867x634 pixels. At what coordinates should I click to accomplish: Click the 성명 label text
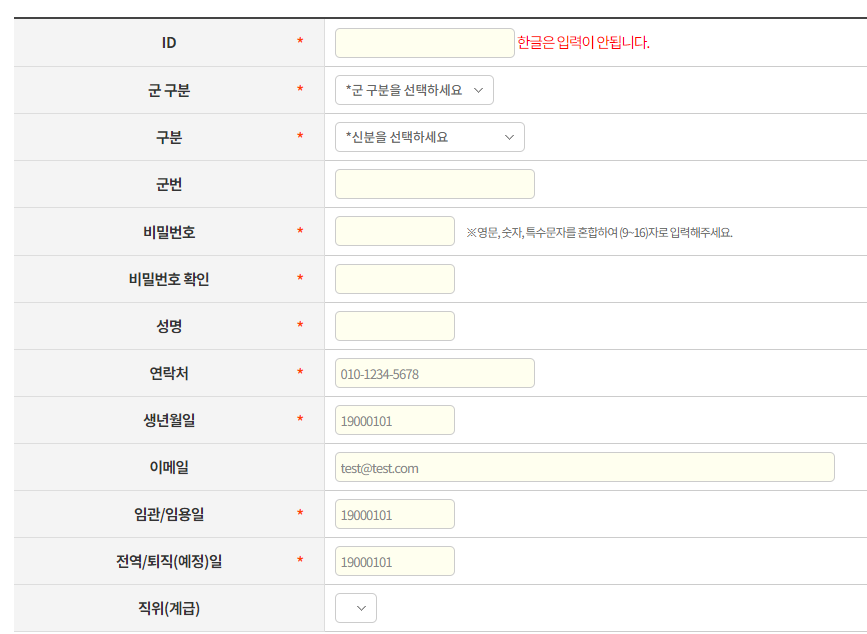(x=169, y=326)
